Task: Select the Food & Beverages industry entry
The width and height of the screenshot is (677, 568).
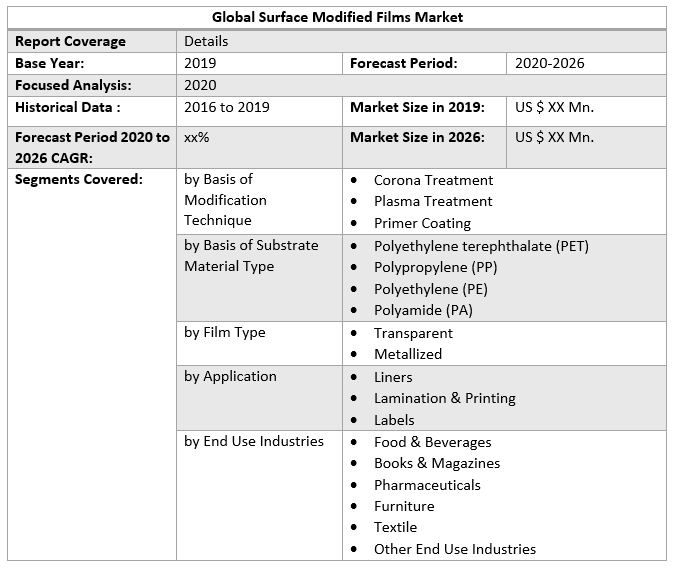Action: click(x=432, y=442)
